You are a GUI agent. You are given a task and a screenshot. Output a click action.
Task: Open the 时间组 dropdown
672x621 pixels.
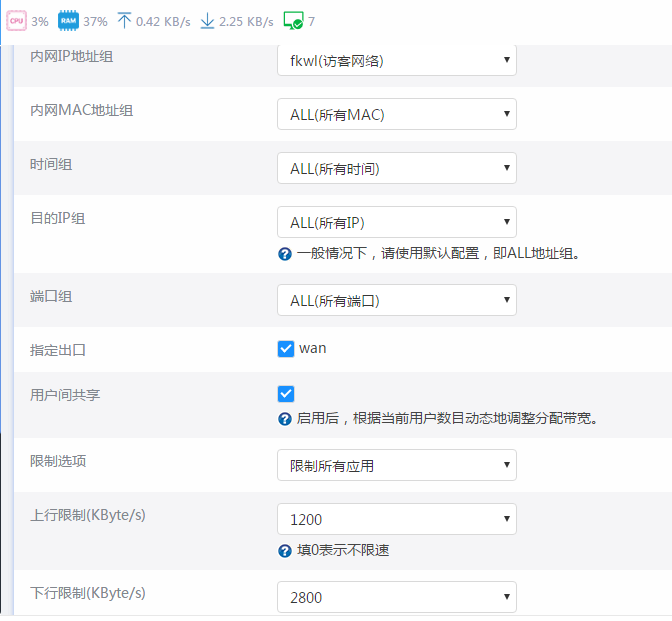point(397,168)
